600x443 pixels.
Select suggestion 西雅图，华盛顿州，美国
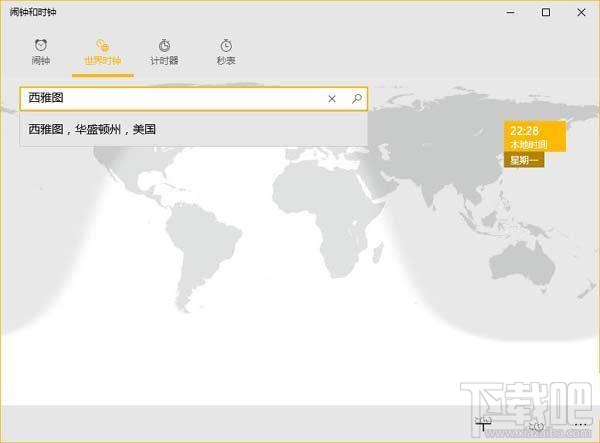(194, 129)
